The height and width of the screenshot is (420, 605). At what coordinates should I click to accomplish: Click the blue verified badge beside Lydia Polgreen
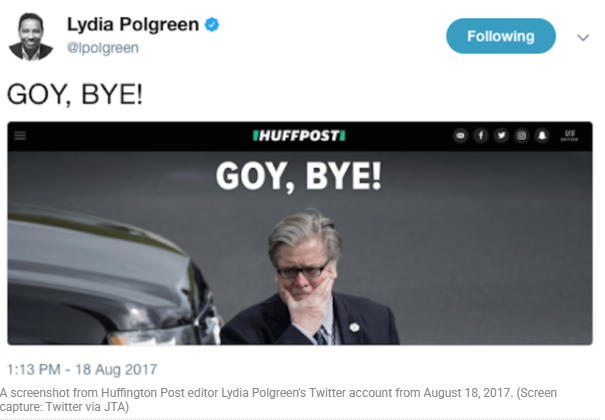[212, 25]
